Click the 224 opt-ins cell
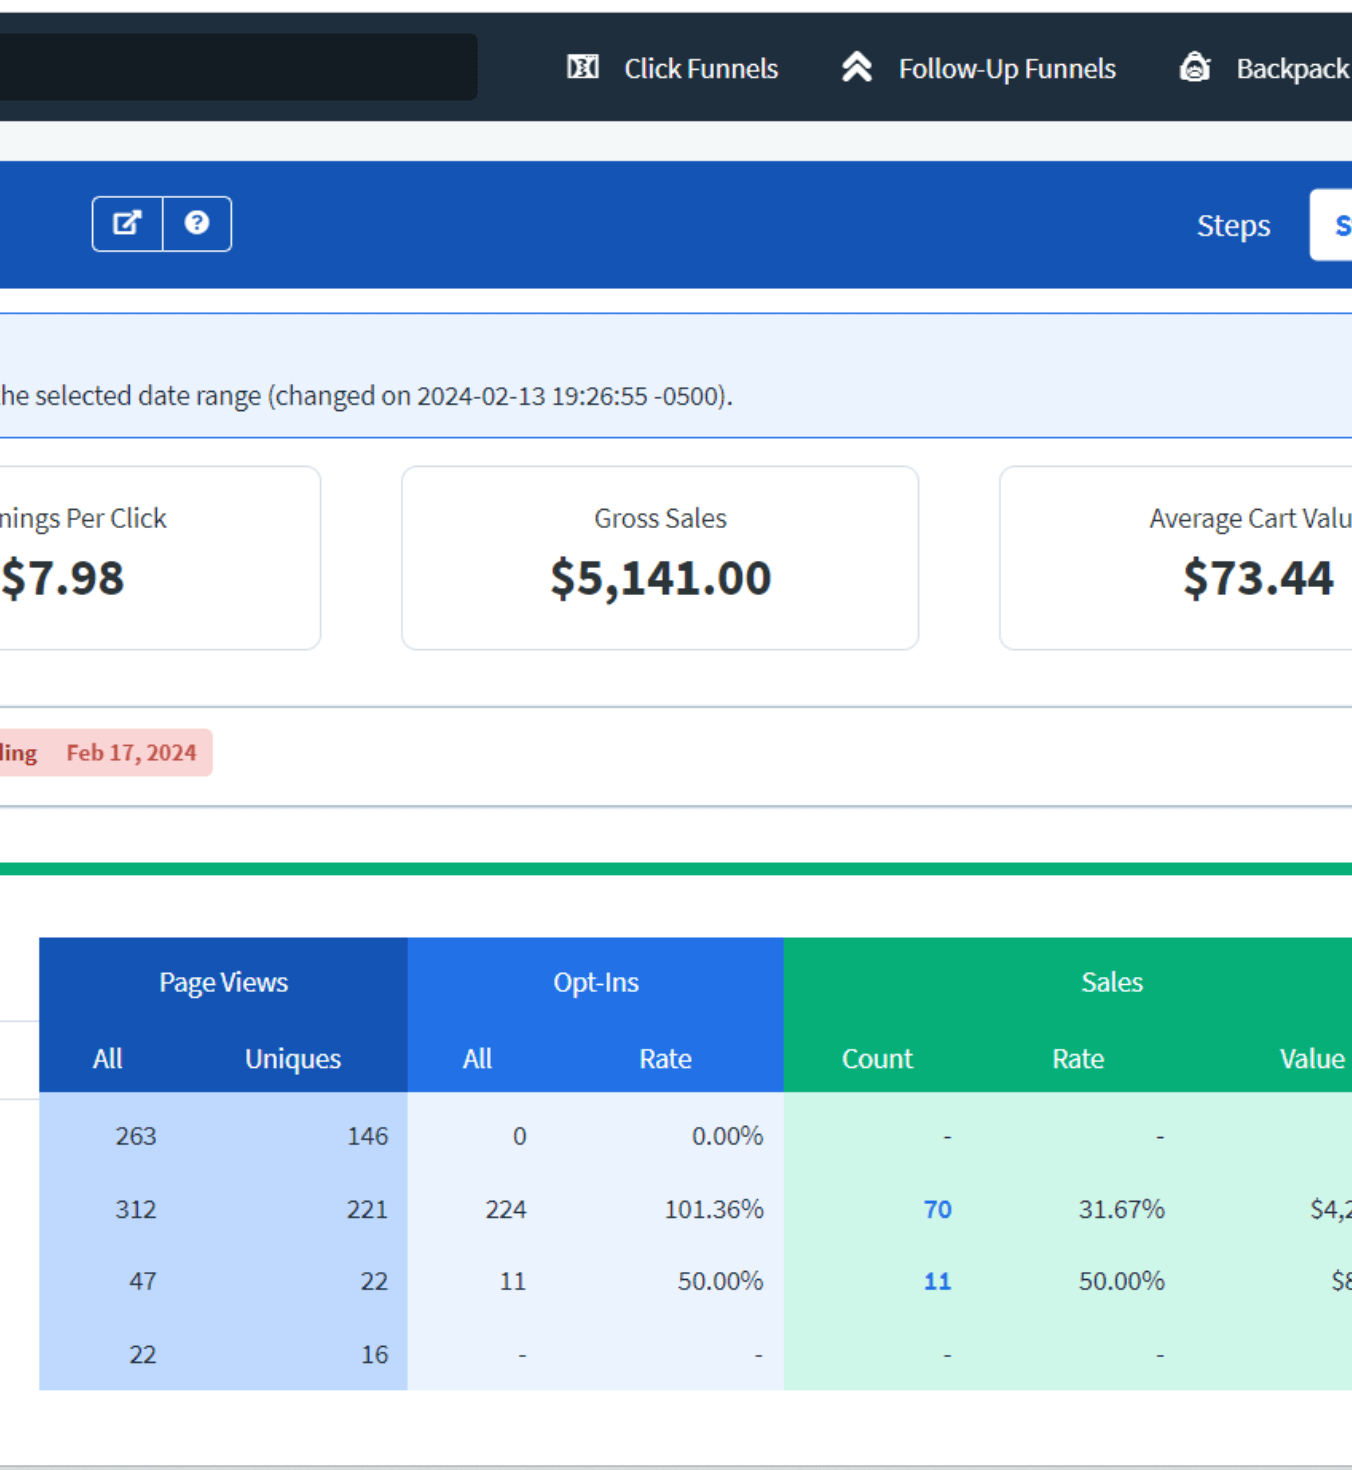The height and width of the screenshot is (1470, 1352). pos(506,1209)
